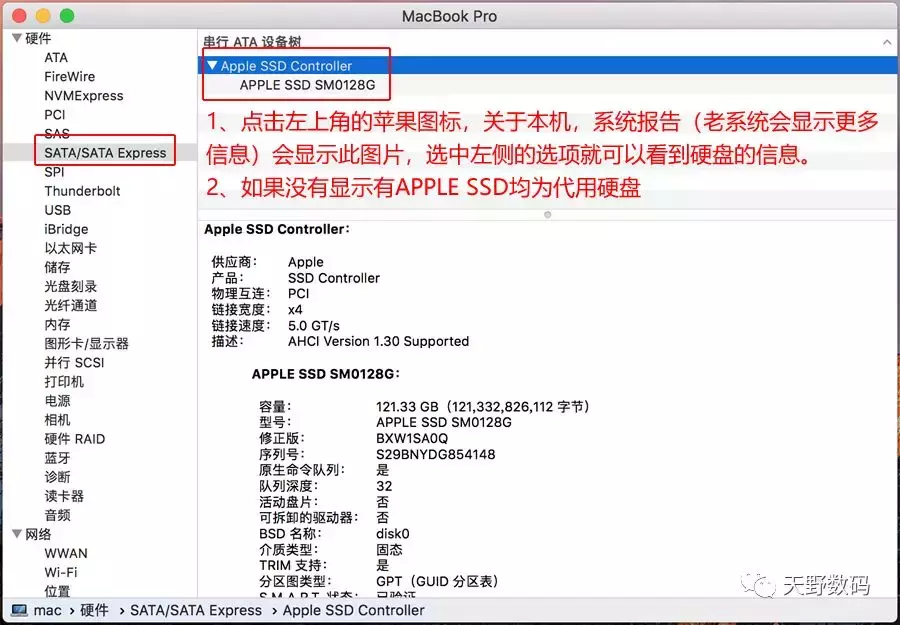
Task: Open 储存 in the sidebar
Action: [57, 267]
